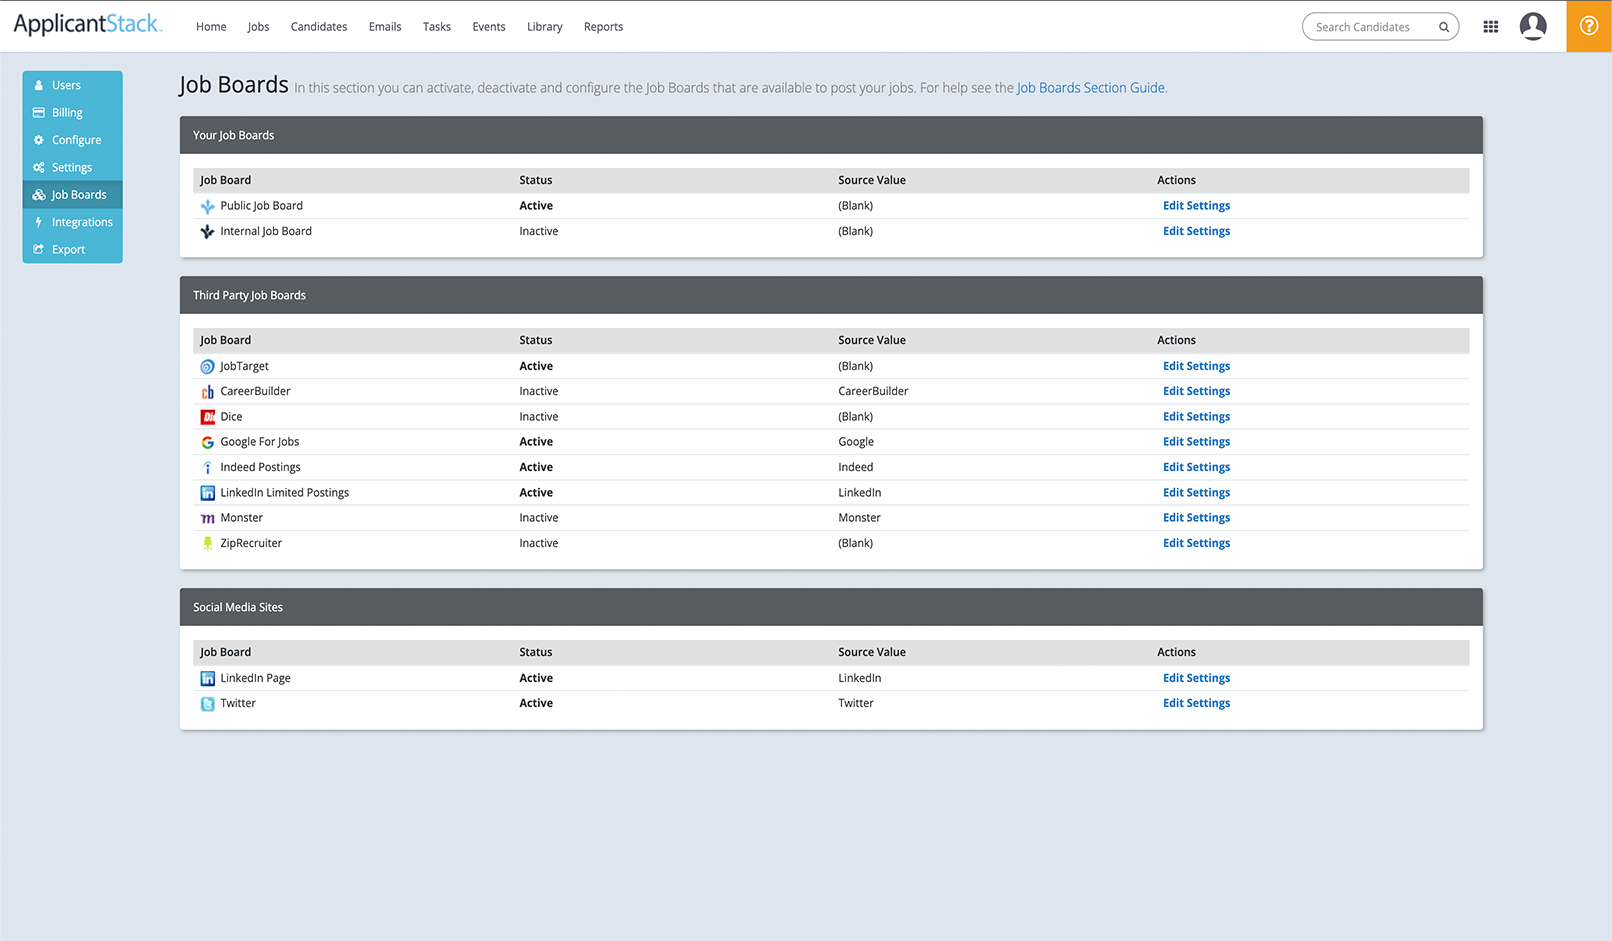Click CareerBuilder's source value 'CareerBuilder'

click(x=873, y=391)
